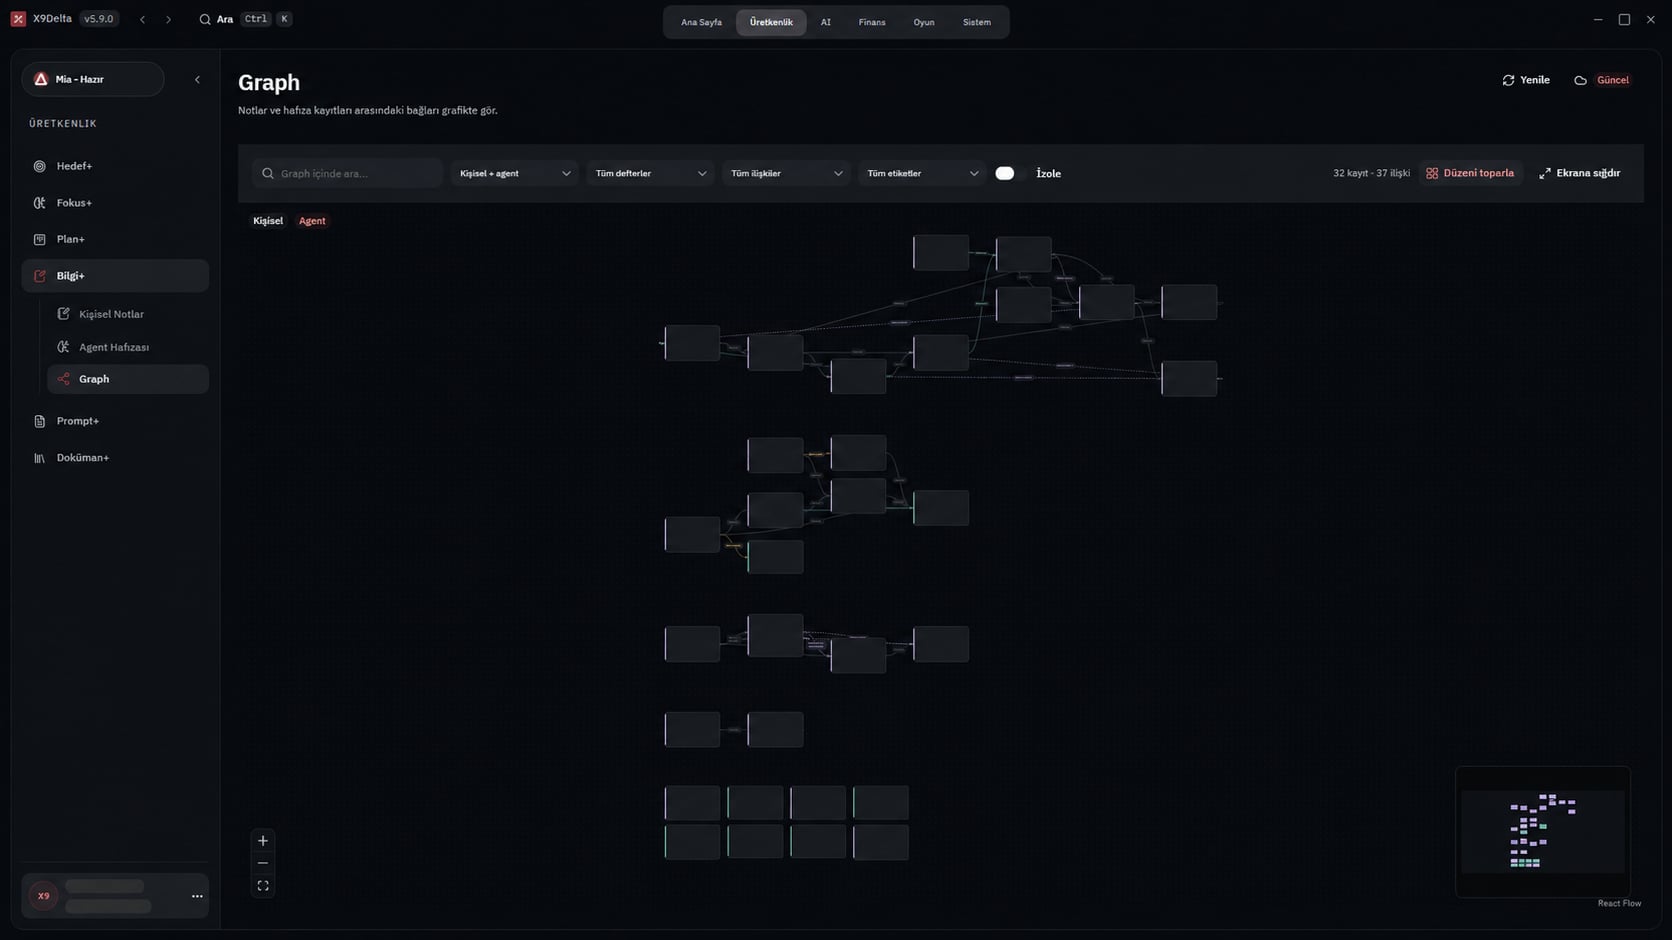The image size is (1672, 940).
Task: Select Graph in the sidebar
Action: (x=128, y=379)
